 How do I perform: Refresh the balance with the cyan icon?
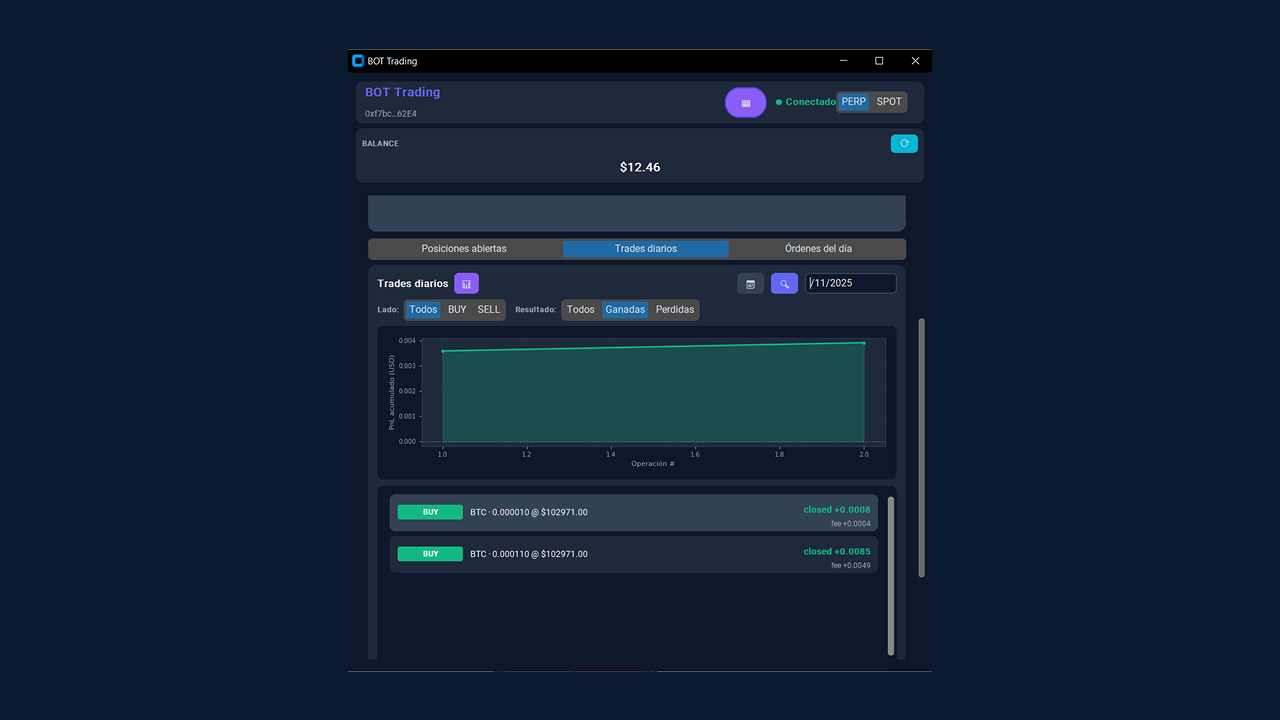click(904, 144)
